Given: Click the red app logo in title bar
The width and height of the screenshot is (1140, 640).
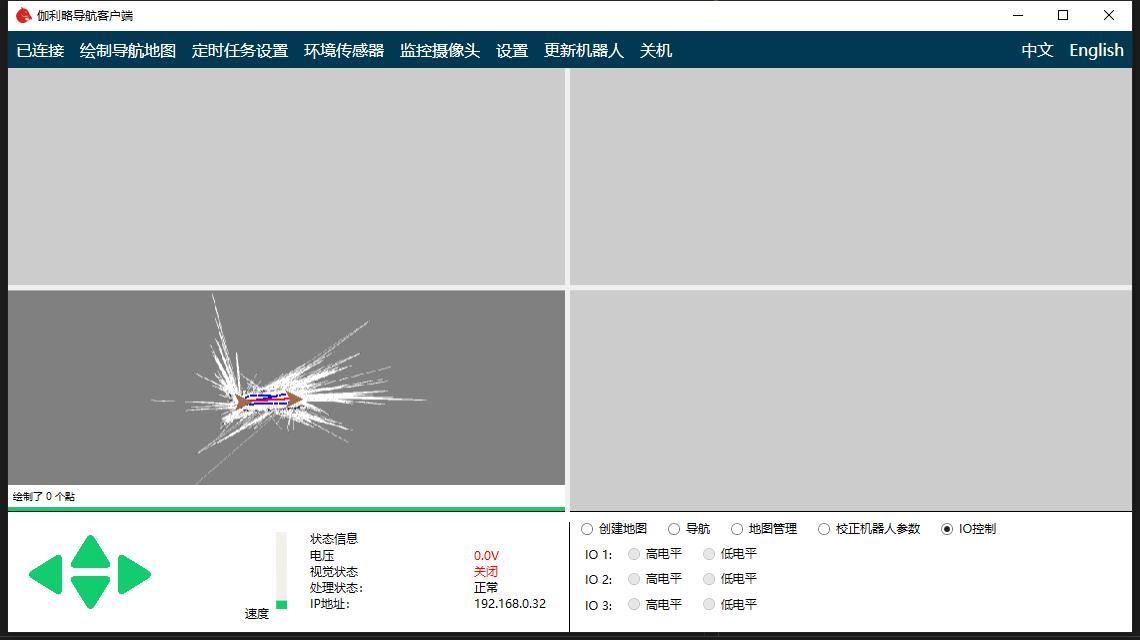Looking at the screenshot, I should point(23,15).
